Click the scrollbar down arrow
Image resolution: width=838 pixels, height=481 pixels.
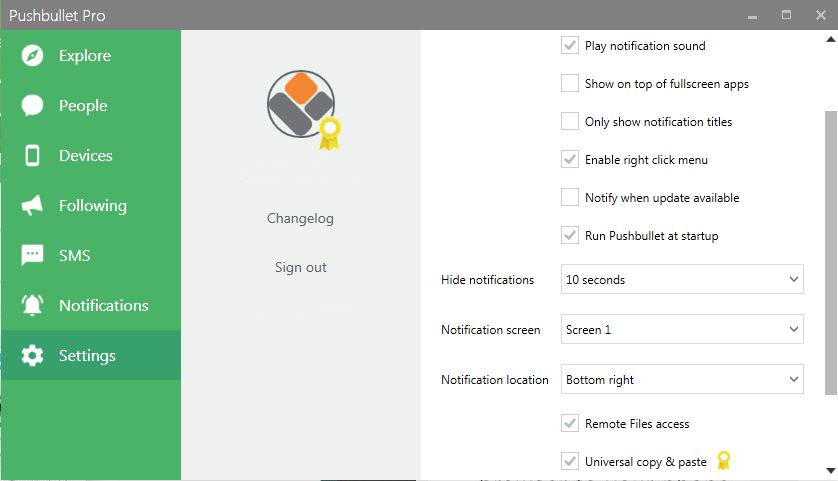point(831,471)
